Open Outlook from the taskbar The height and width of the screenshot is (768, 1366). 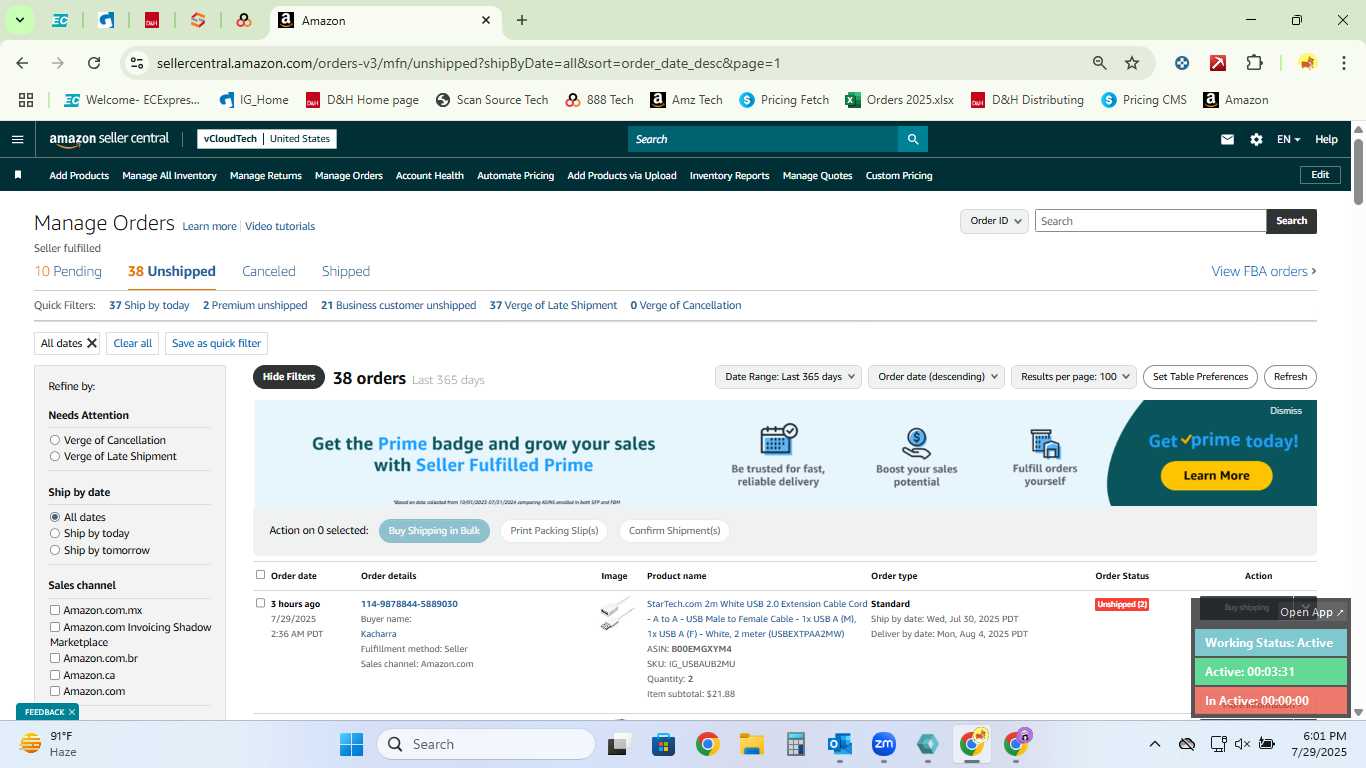[840, 744]
